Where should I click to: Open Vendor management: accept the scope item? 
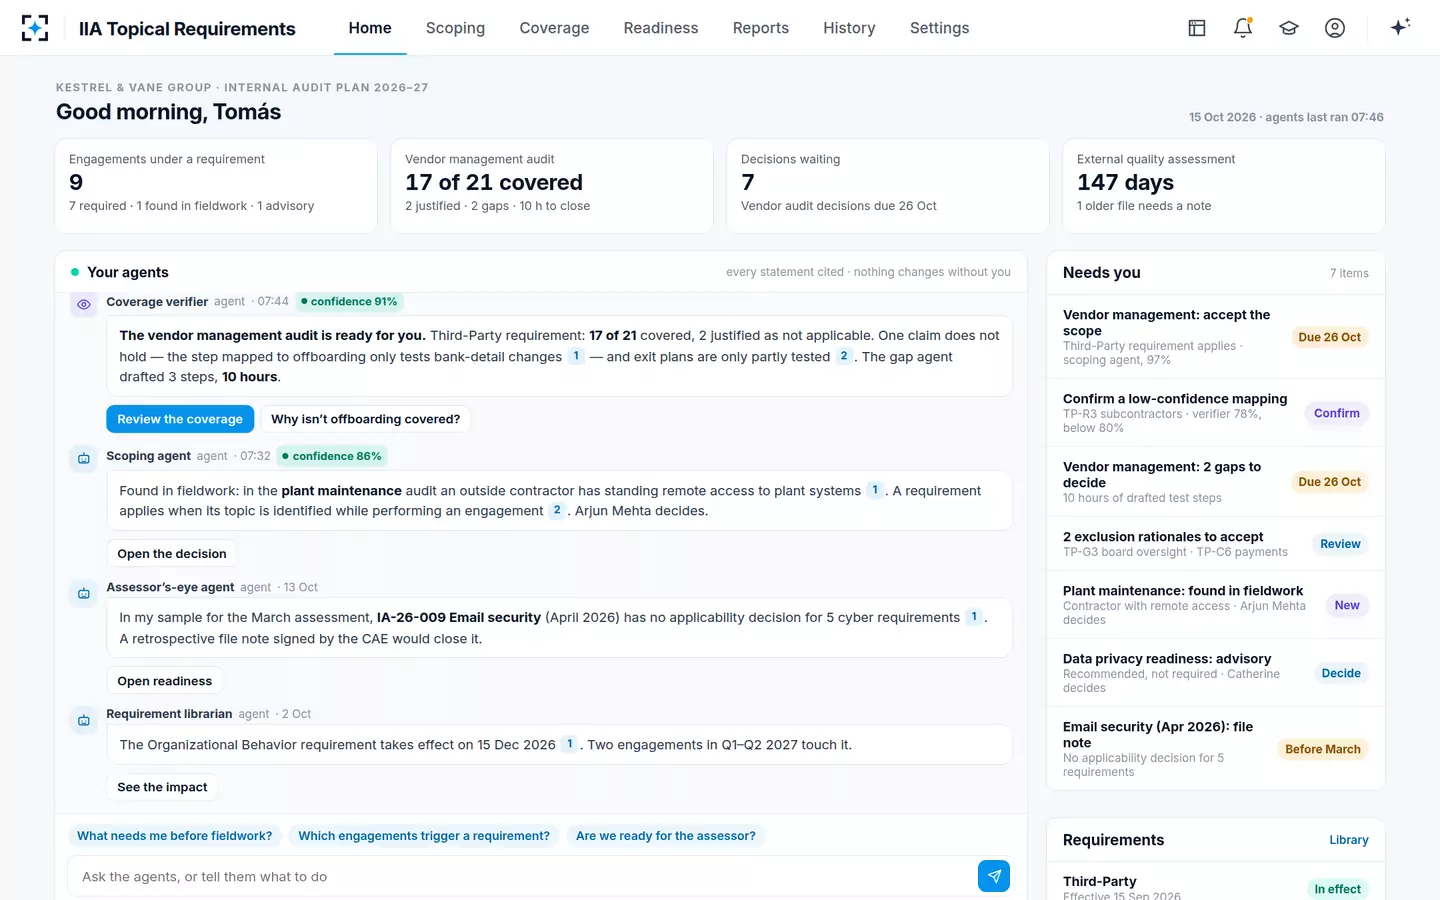point(1216,337)
